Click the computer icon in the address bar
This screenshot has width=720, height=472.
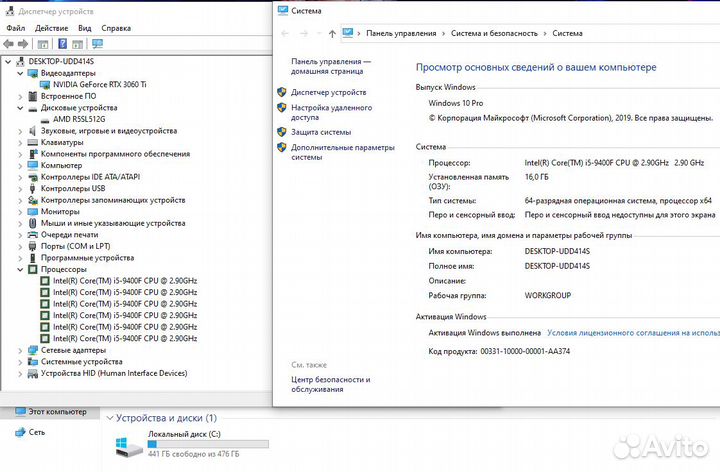tap(348, 33)
